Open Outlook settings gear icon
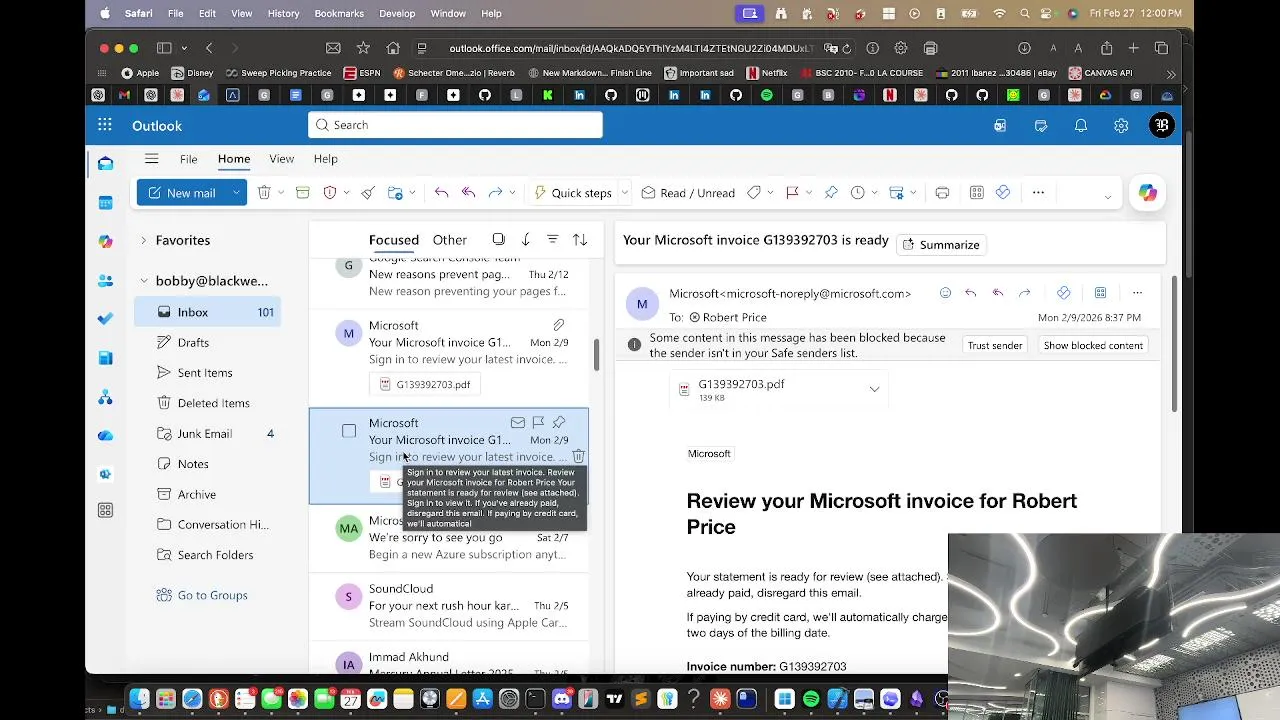 [1121, 125]
